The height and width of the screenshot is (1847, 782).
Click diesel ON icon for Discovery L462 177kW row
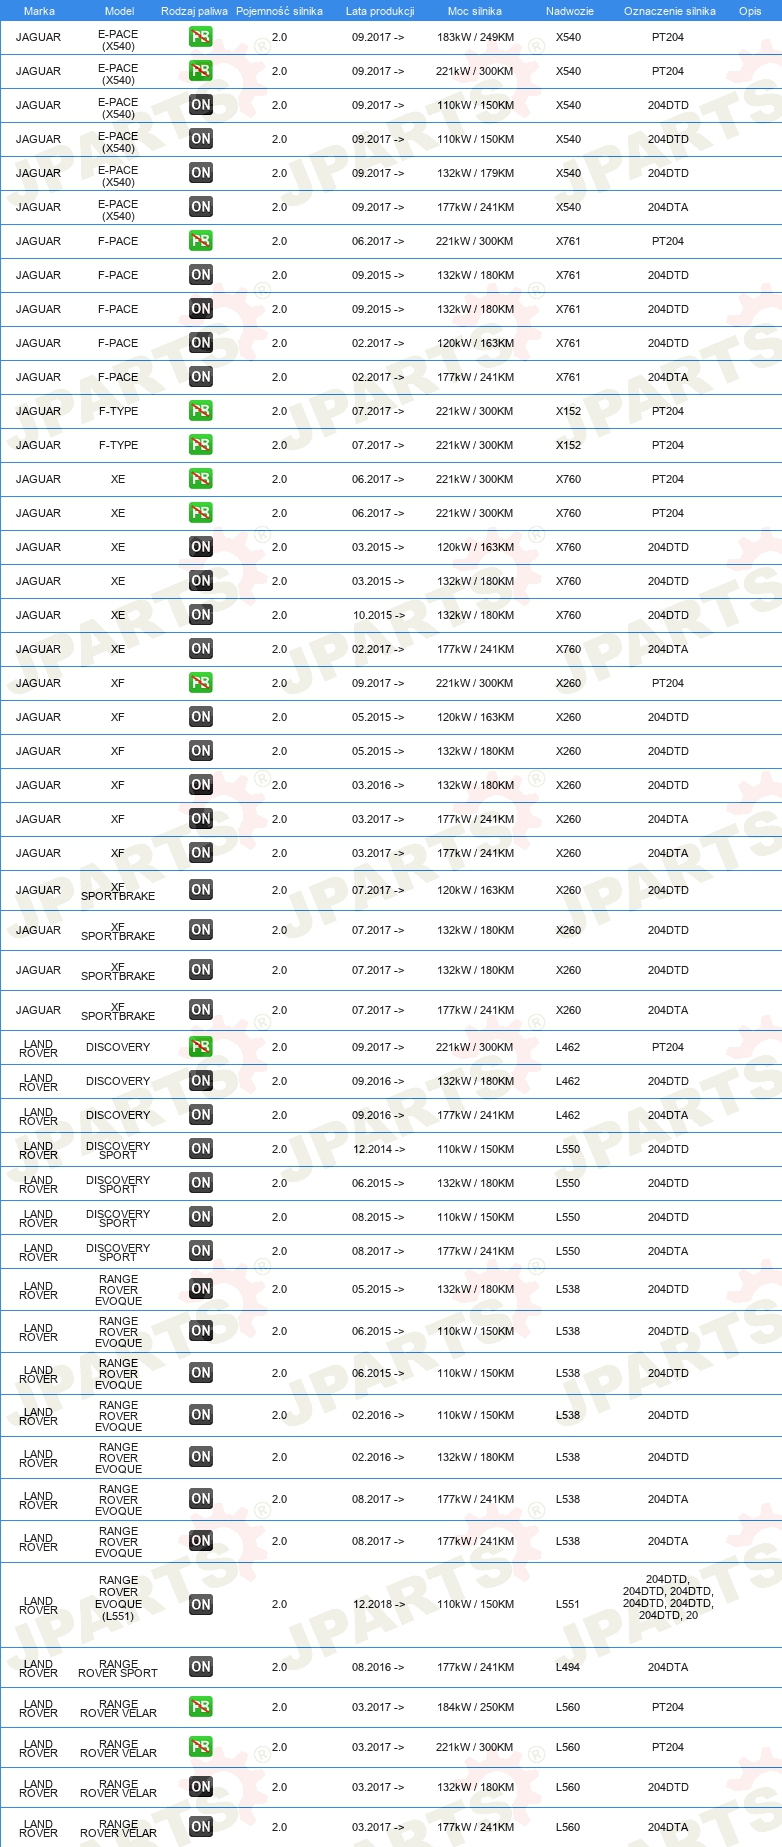pyautogui.click(x=201, y=1115)
